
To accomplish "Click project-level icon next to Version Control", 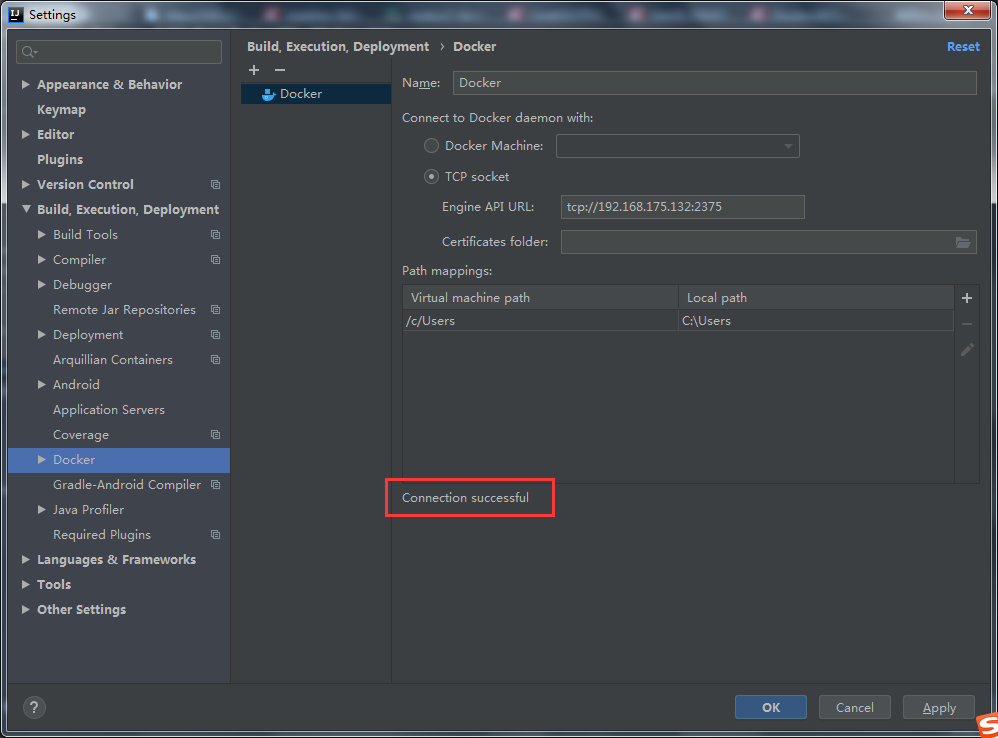I will tap(216, 184).
